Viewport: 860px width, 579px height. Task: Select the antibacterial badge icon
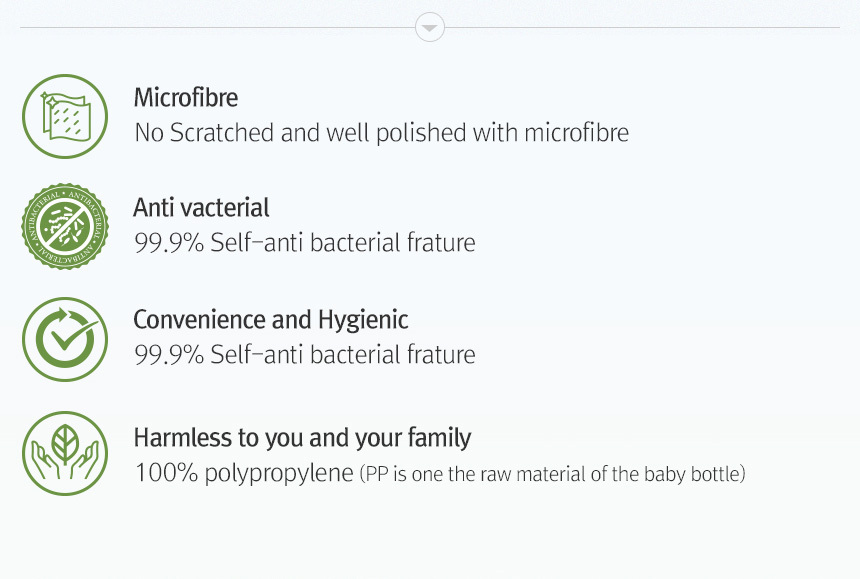coord(65,227)
